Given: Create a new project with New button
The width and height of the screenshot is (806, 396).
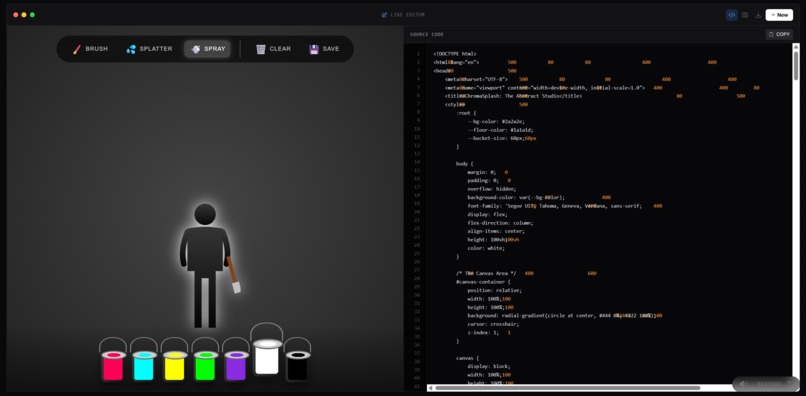Looking at the screenshot, I should click(779, 15).
